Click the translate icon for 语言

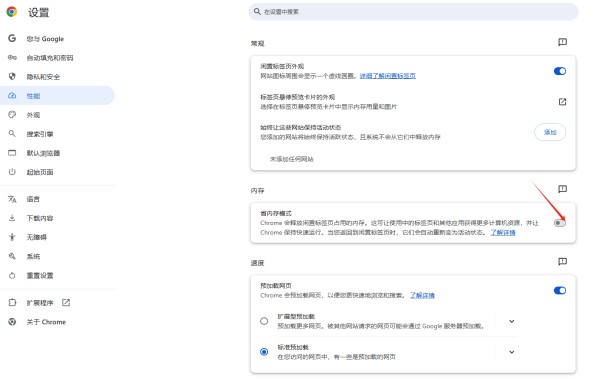[x=12, y=199]
